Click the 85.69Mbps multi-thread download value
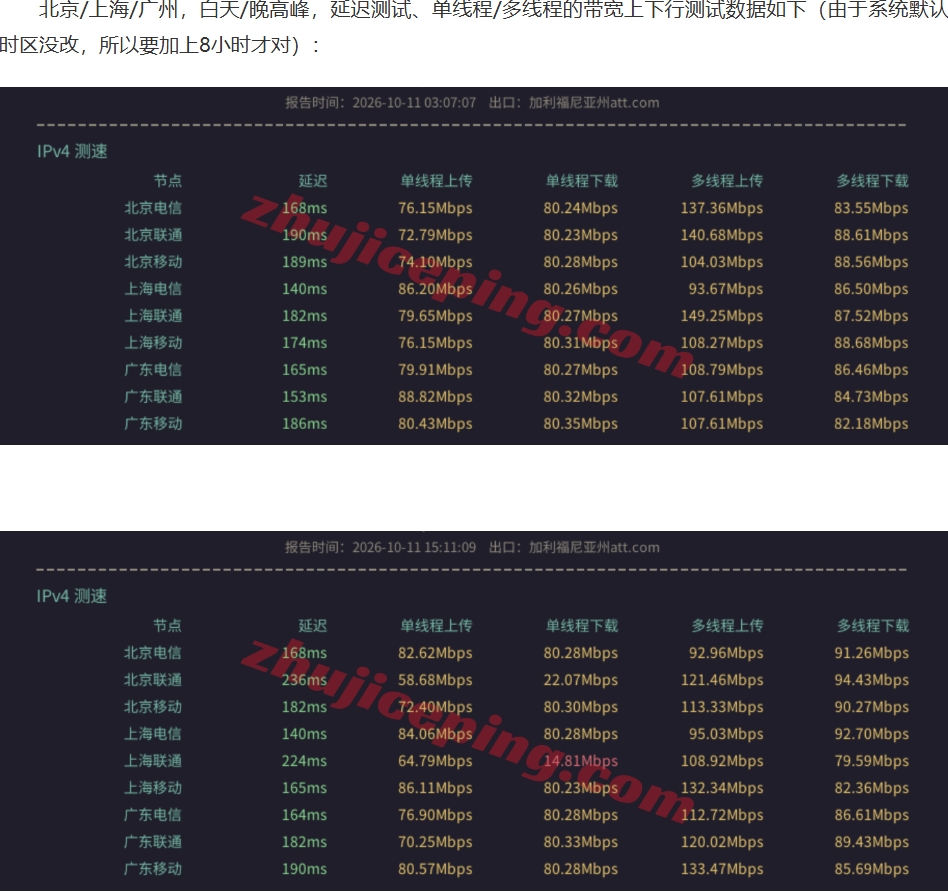Image resolution: width=948 pixels, height=893 pixels. [x=872, y=869]
